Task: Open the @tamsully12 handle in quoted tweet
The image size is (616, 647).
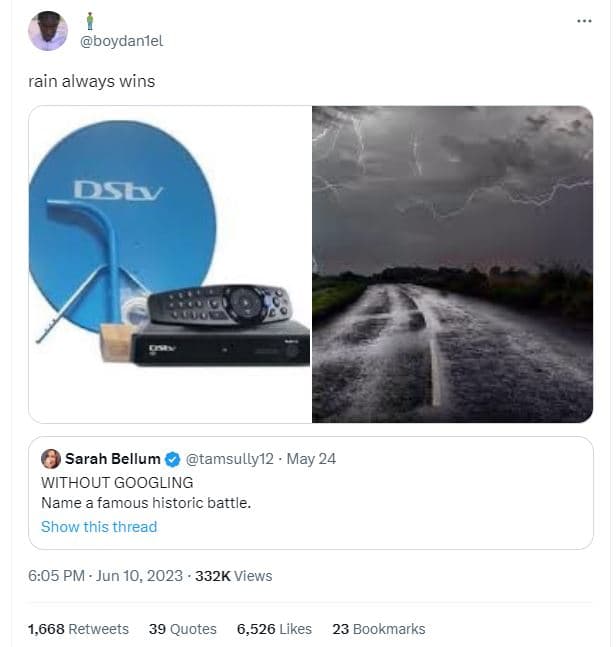Action: pyautogui.click(x=229, y=459)
